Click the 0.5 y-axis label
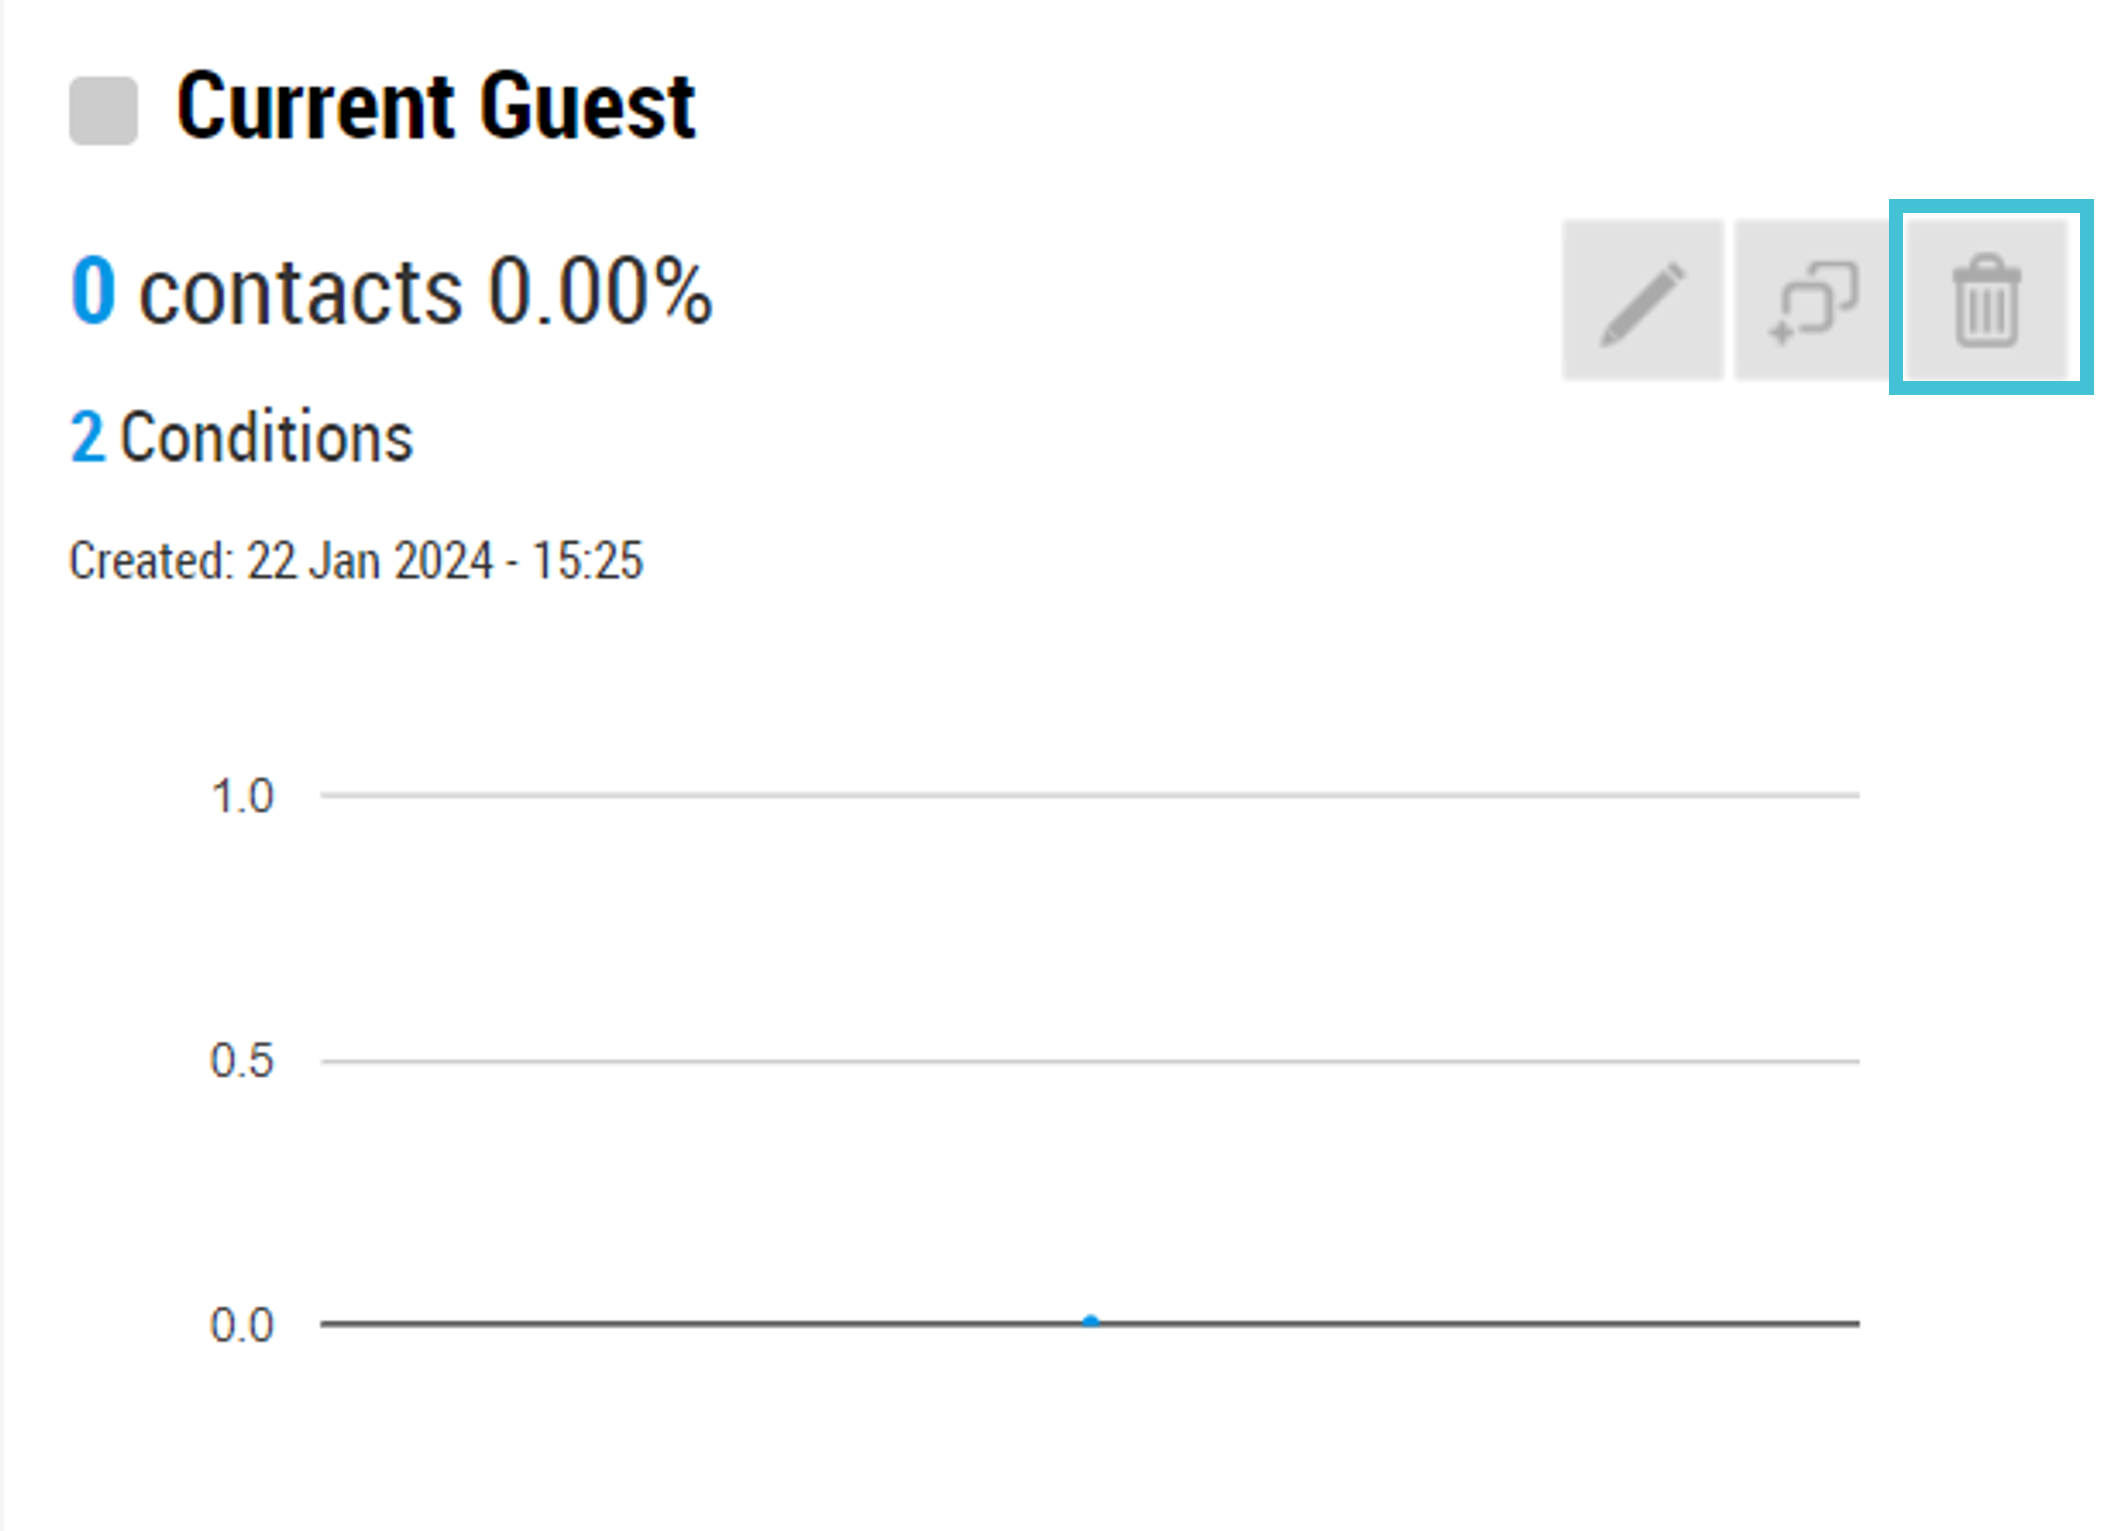This screenshot has height=1531, width=2104. [241, 1061]
